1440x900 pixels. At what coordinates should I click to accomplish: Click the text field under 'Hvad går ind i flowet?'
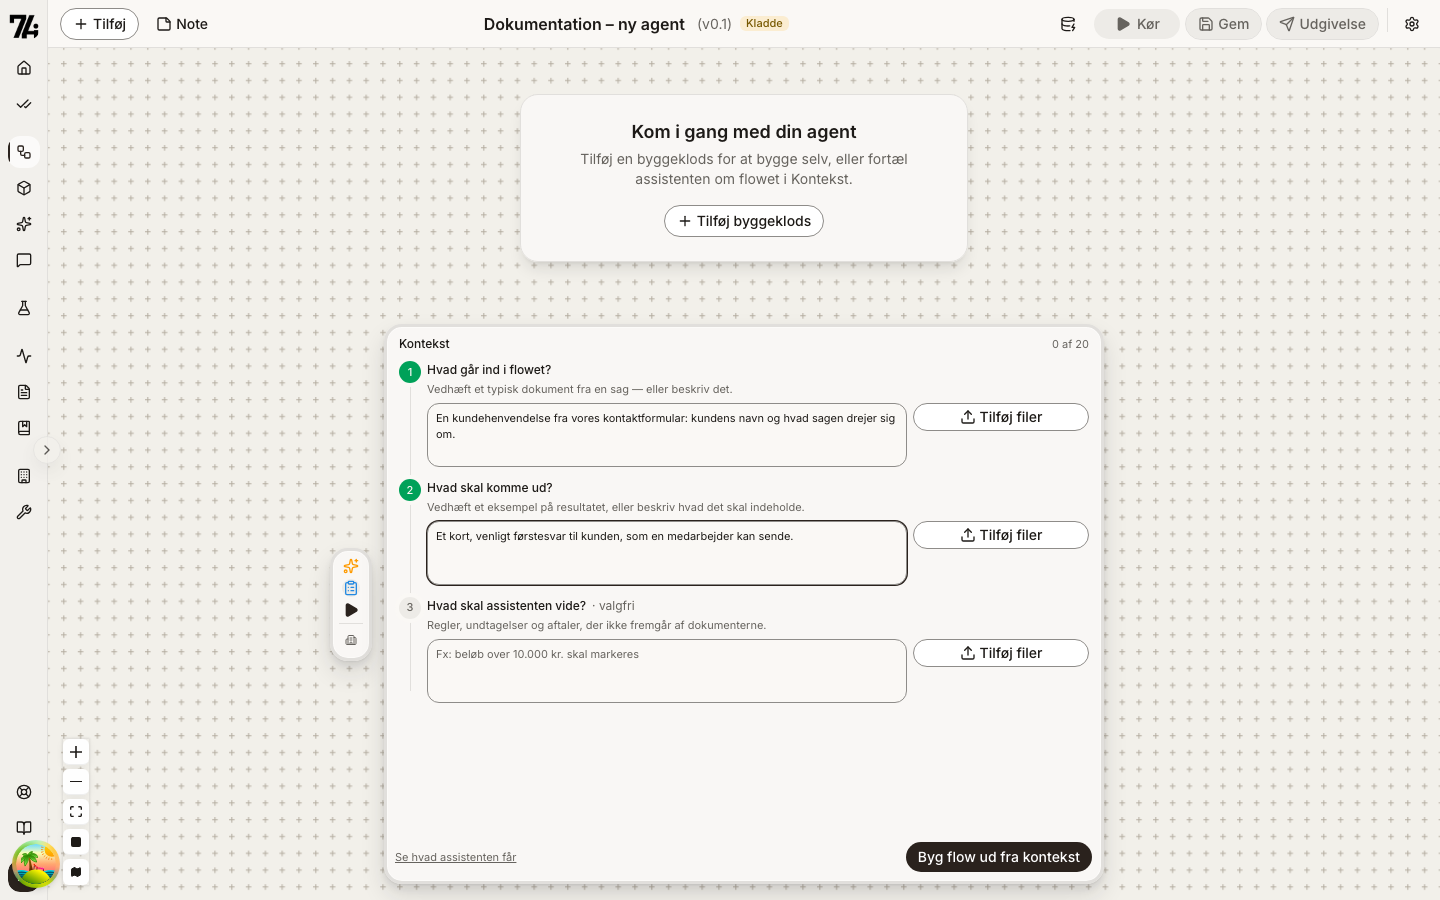point(667,435)
